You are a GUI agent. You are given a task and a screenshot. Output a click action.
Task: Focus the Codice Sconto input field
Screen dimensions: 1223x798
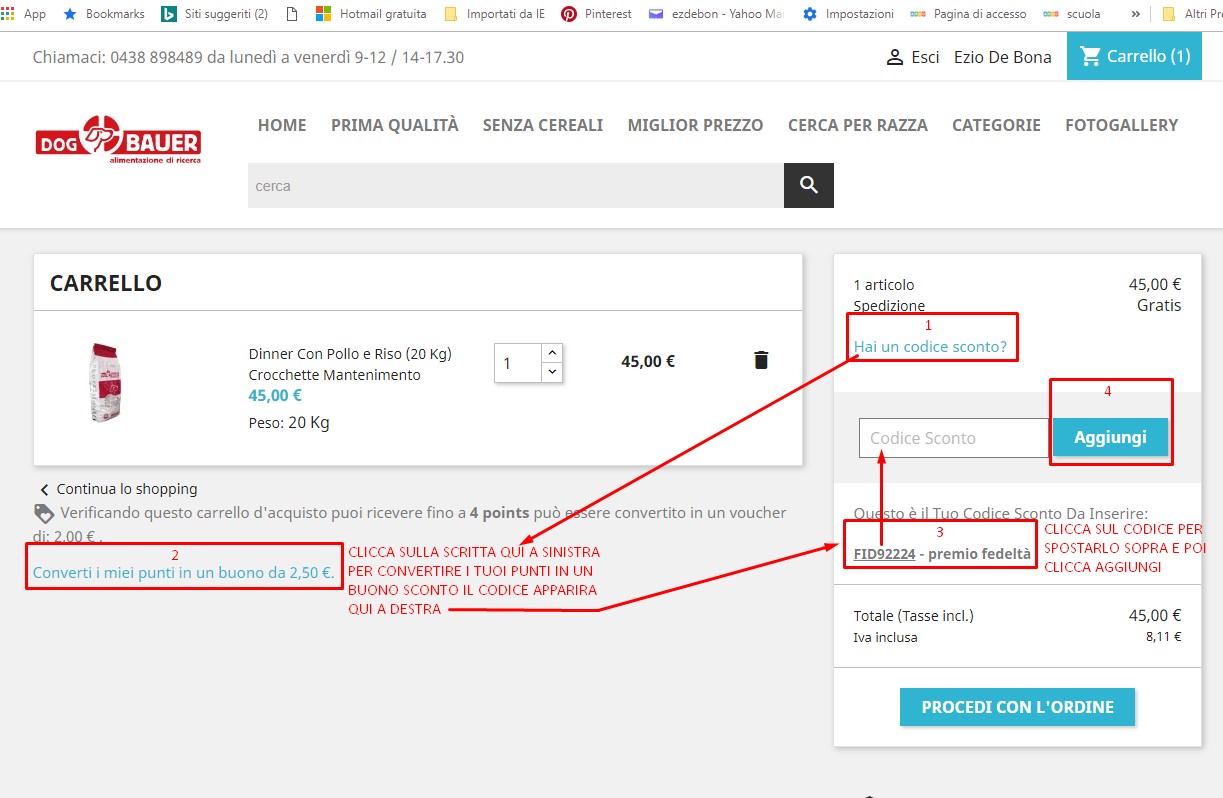(954, 438)
